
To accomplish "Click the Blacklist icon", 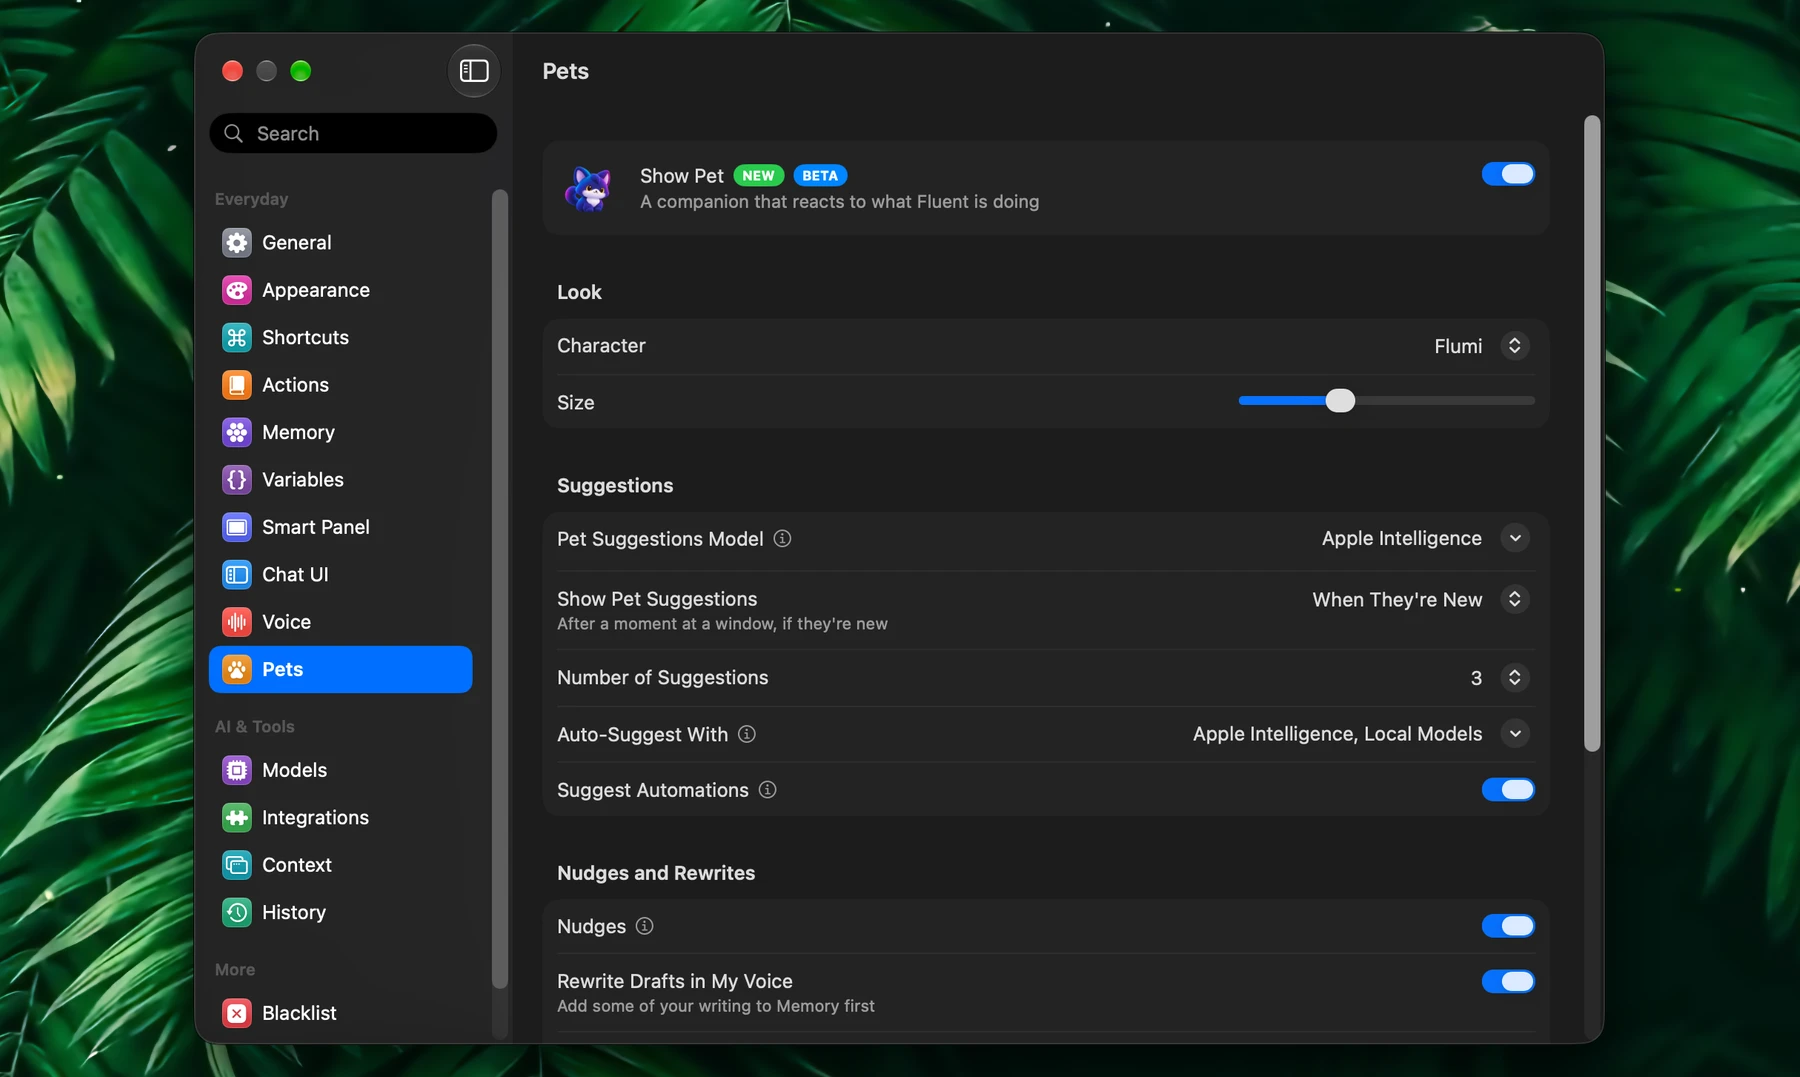I will point(237,1013).
